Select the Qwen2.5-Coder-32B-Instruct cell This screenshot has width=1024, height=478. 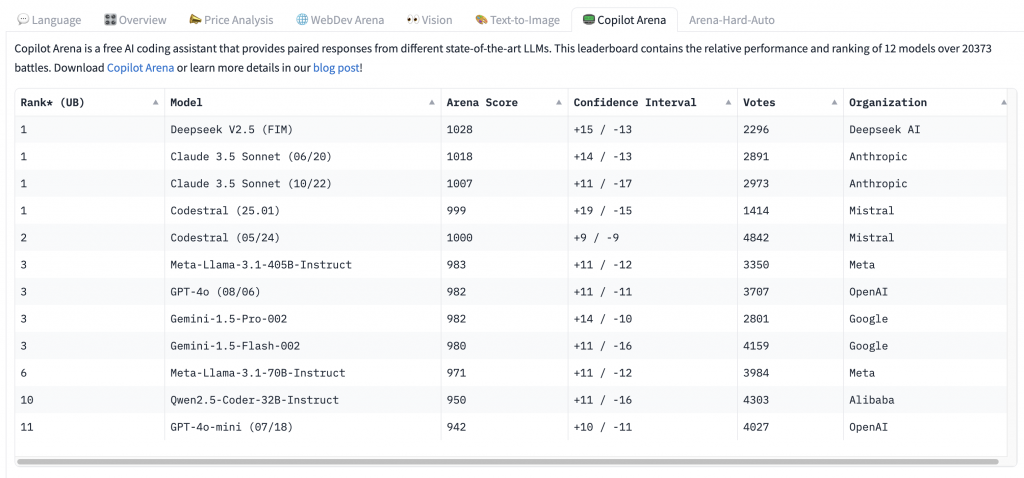point(303,400)
